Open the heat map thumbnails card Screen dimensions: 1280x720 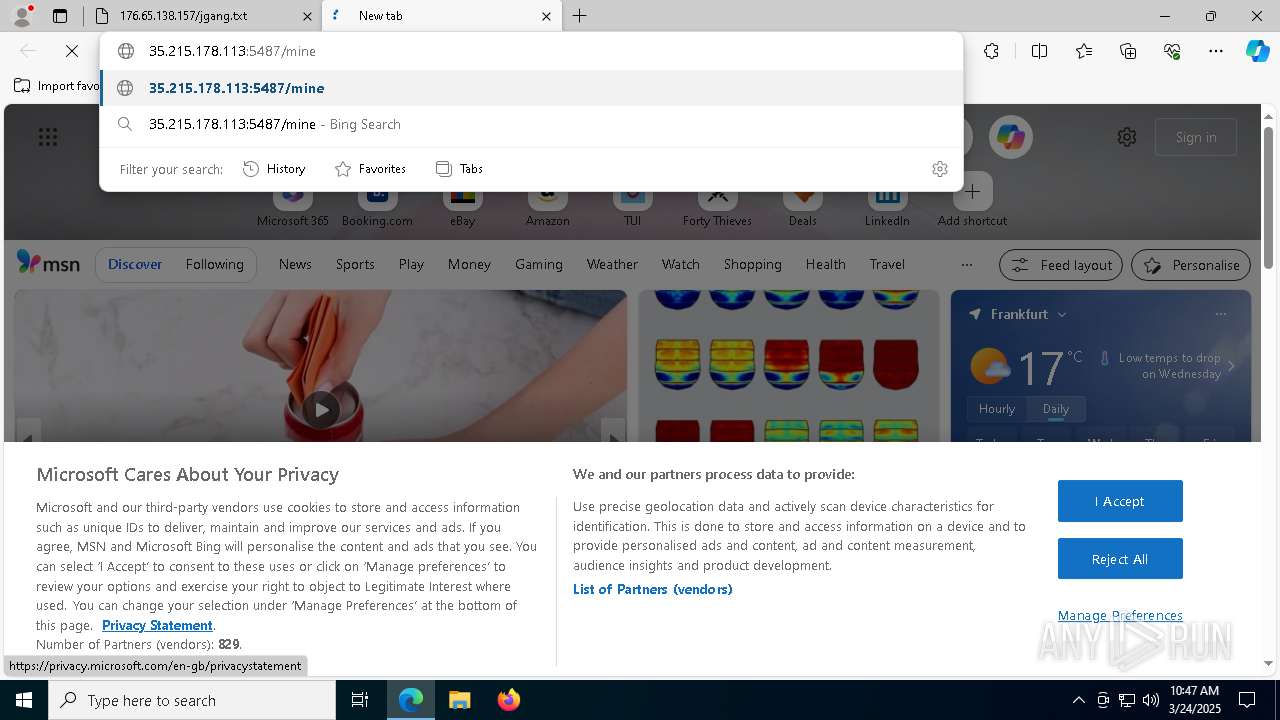click(788, 366)
